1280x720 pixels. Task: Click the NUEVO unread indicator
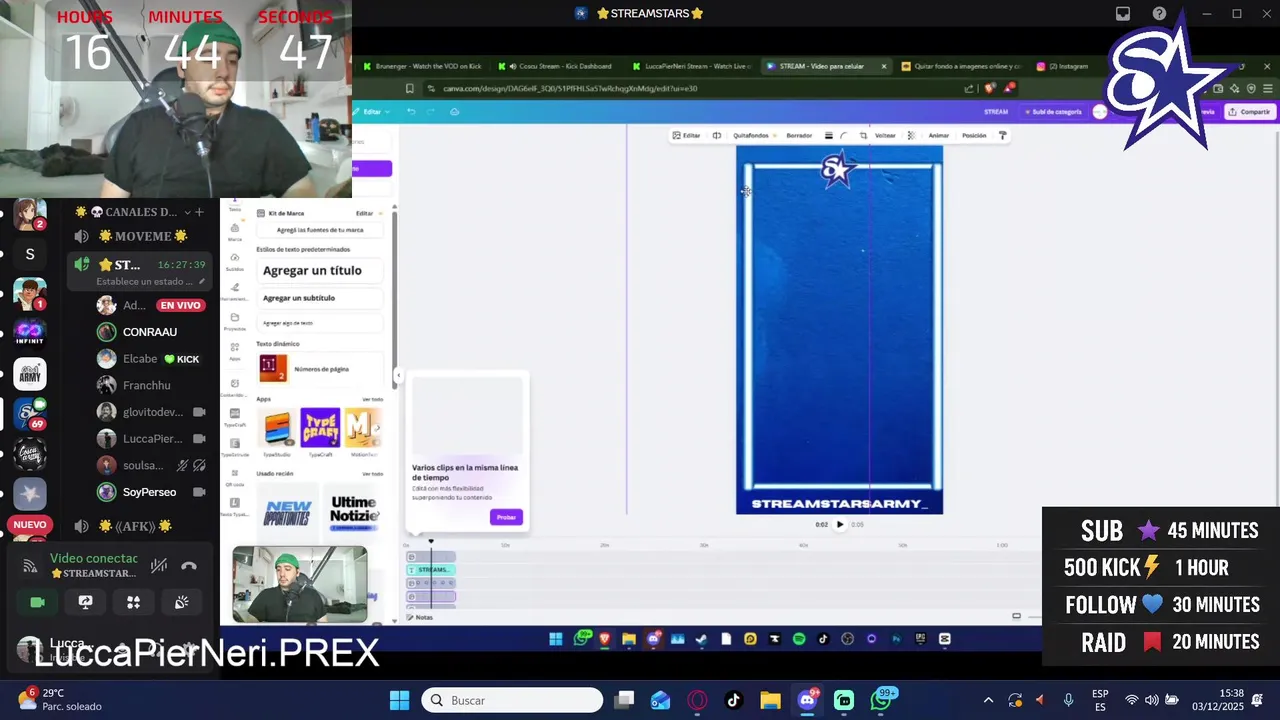30,525
